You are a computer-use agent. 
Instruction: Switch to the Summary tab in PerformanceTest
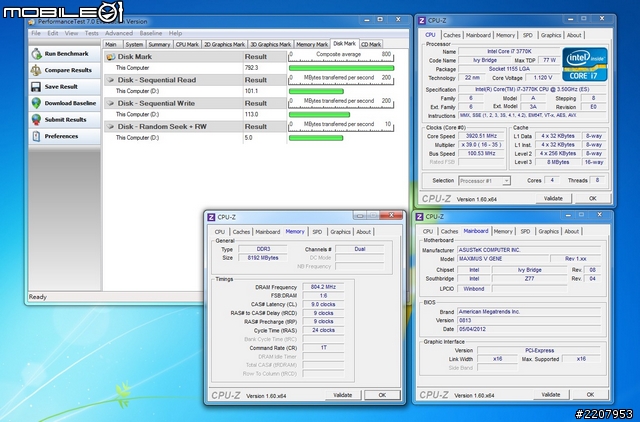[159, 44]
